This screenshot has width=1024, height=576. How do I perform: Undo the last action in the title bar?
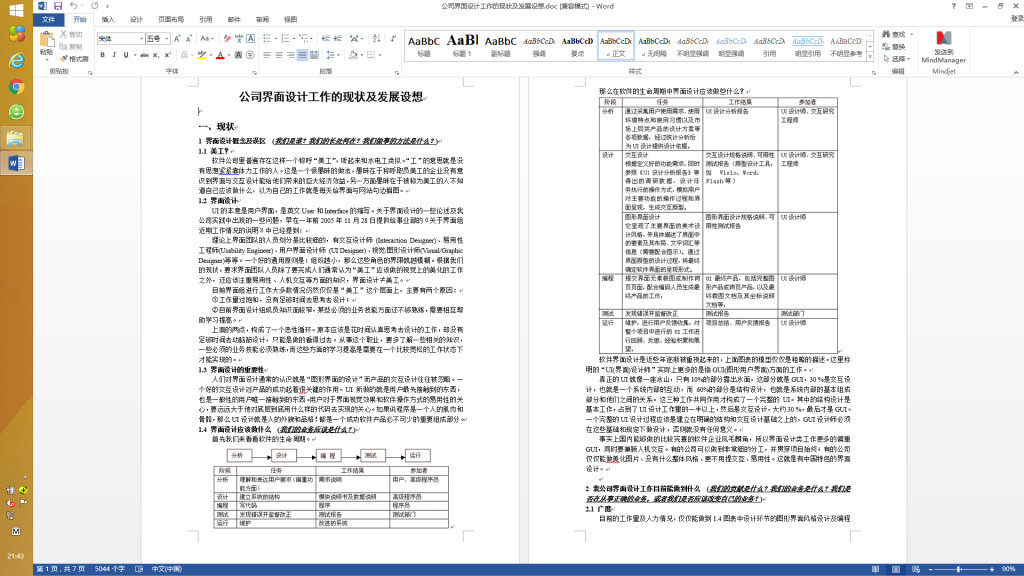pyautogui.click(x=74, y=6)
